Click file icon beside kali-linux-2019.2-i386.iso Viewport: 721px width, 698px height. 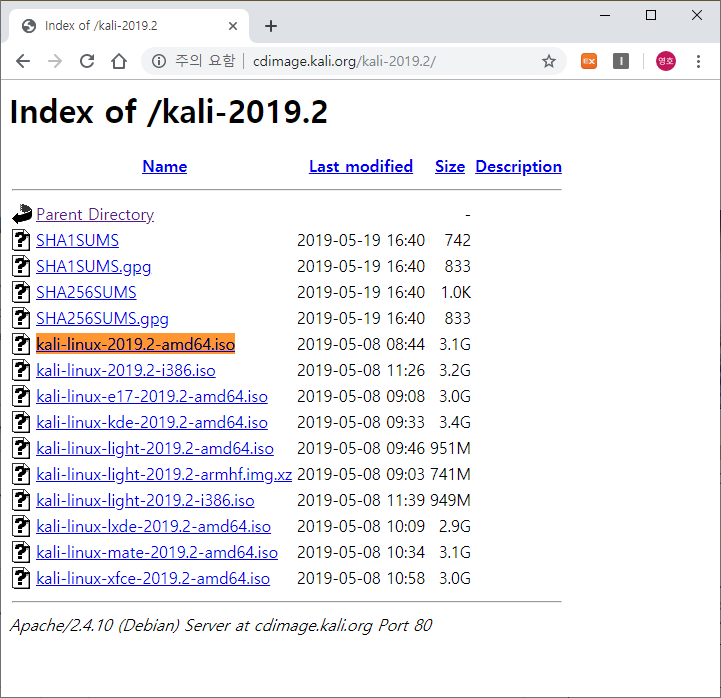[x=21, y=370]
